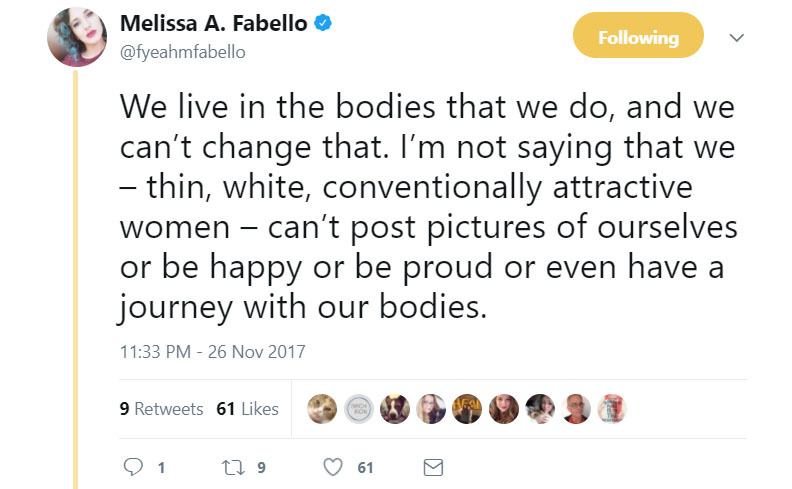The image size is (792, 489).
Task: View the 61 Likes list
Action: click(x=247, y=409)
